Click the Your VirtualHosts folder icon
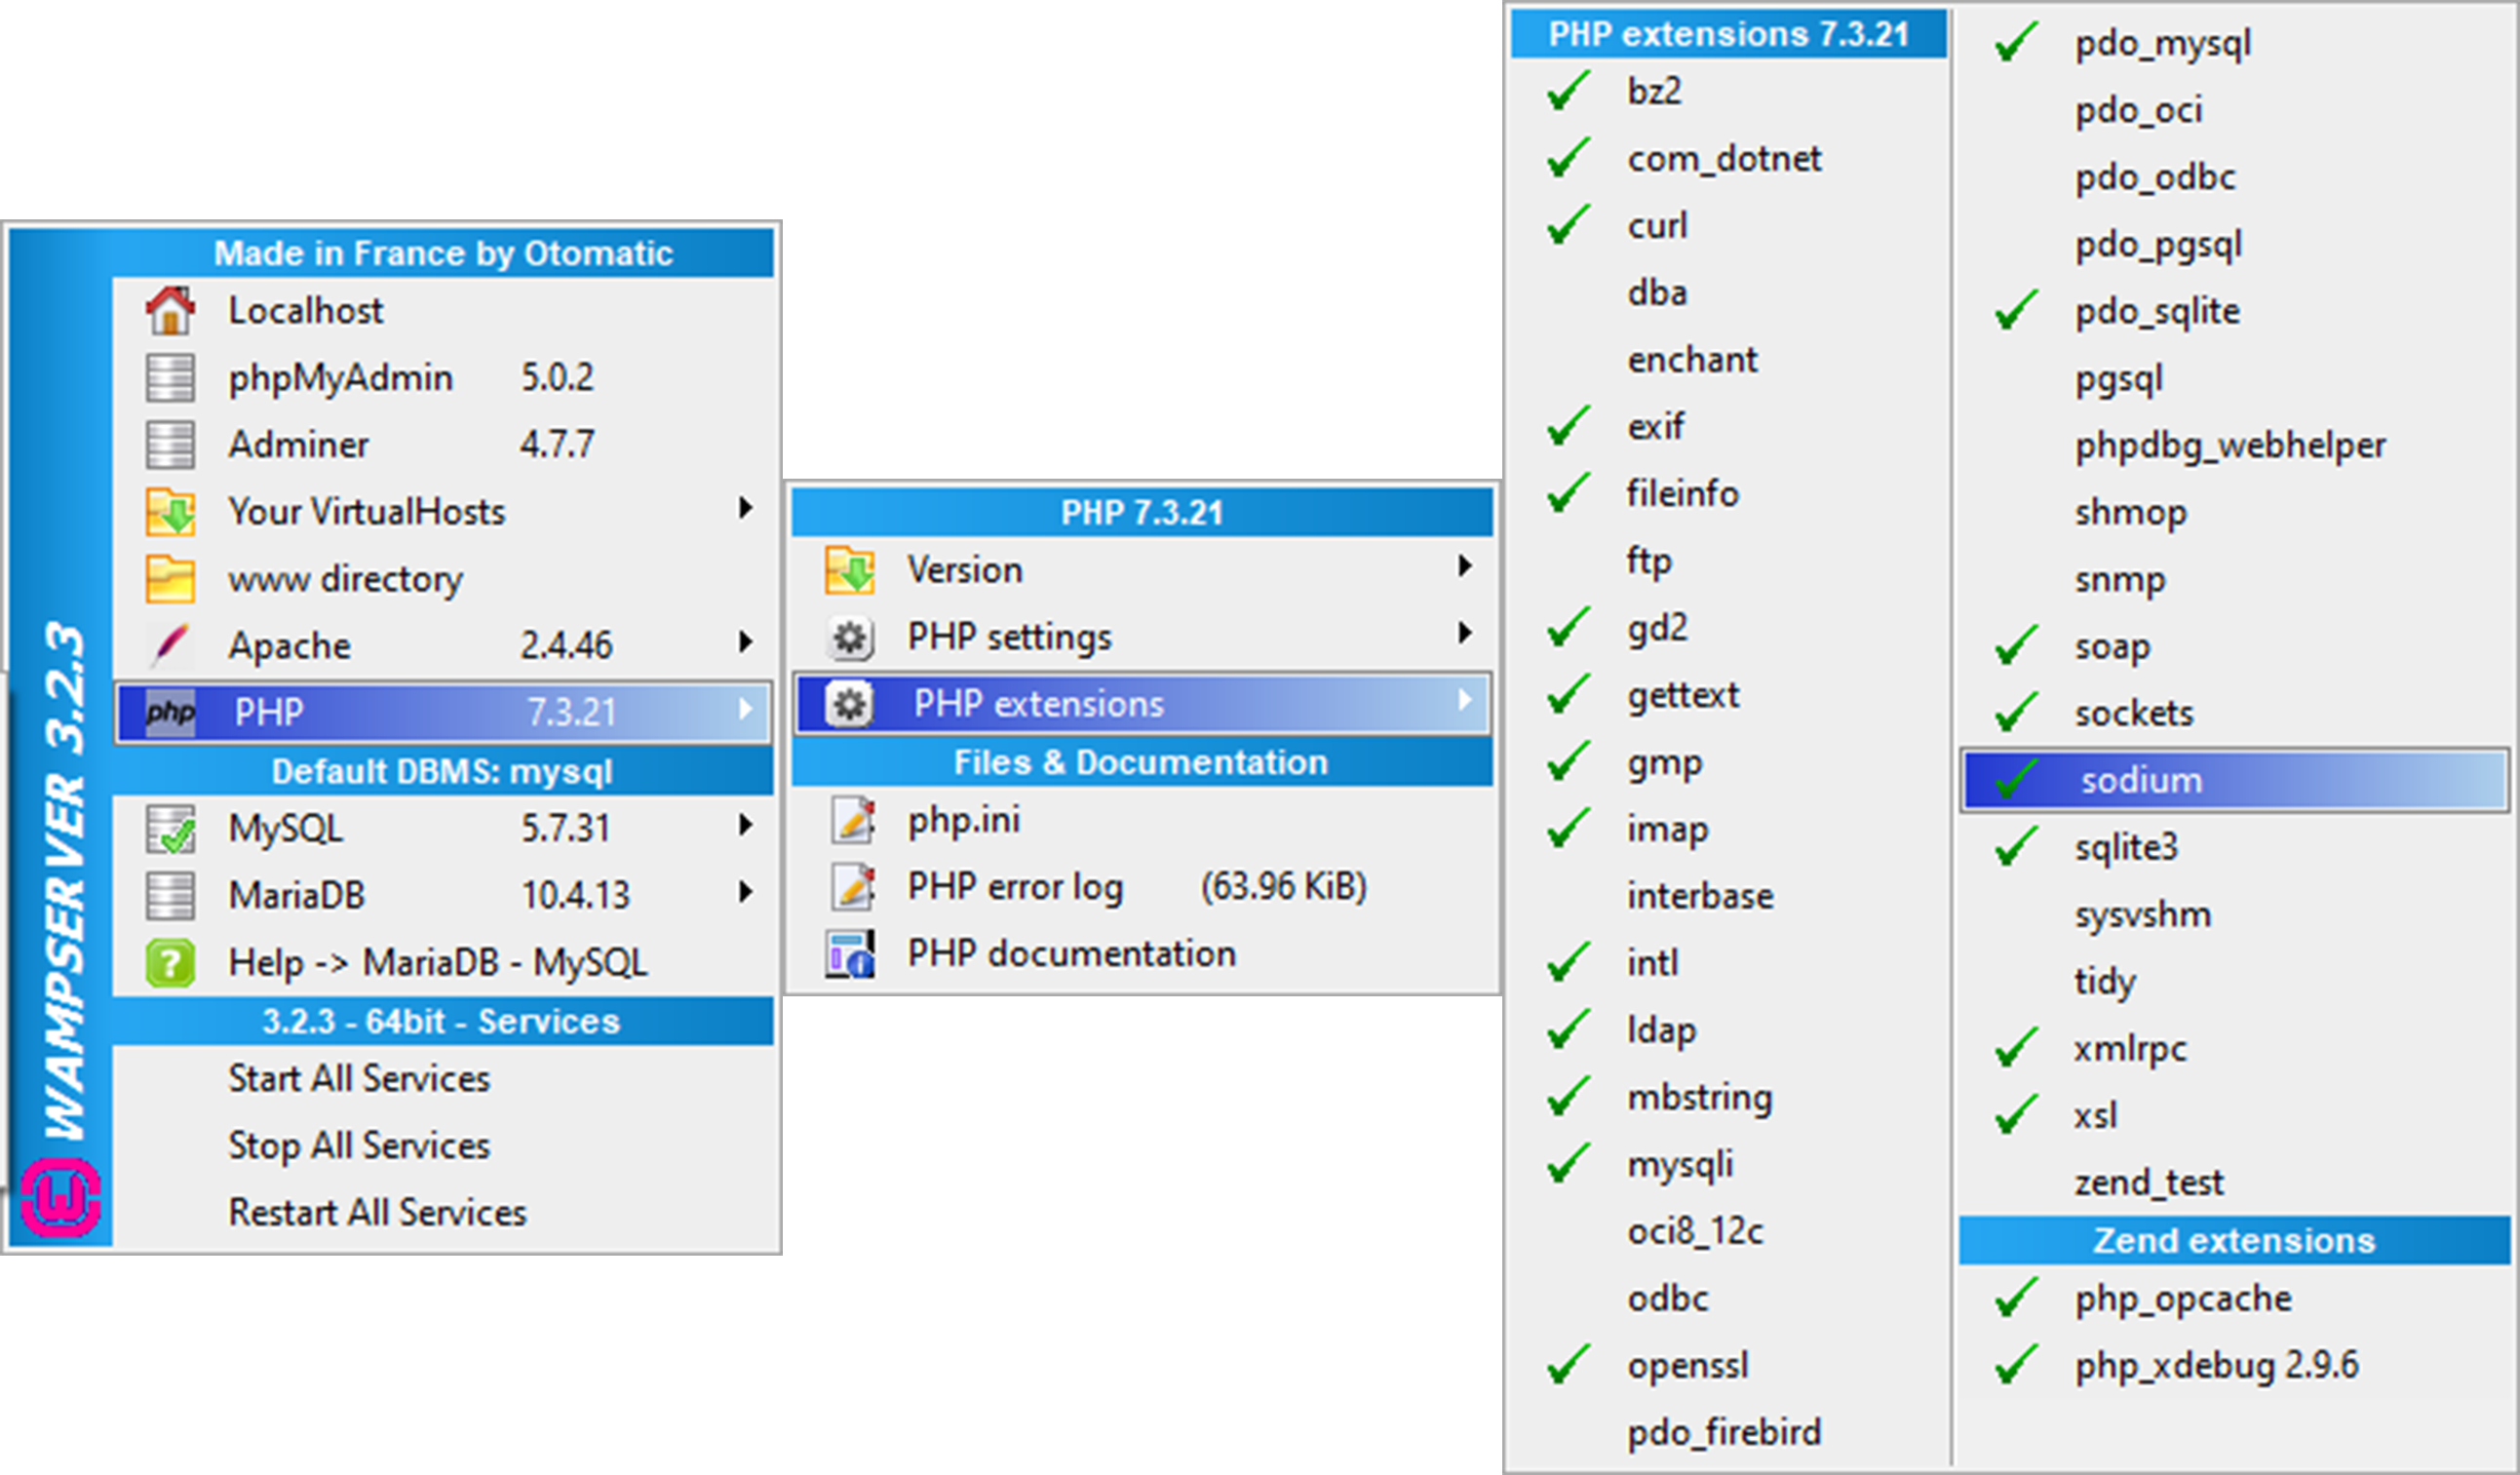The image size is (2520, 1475). [170, 512]
